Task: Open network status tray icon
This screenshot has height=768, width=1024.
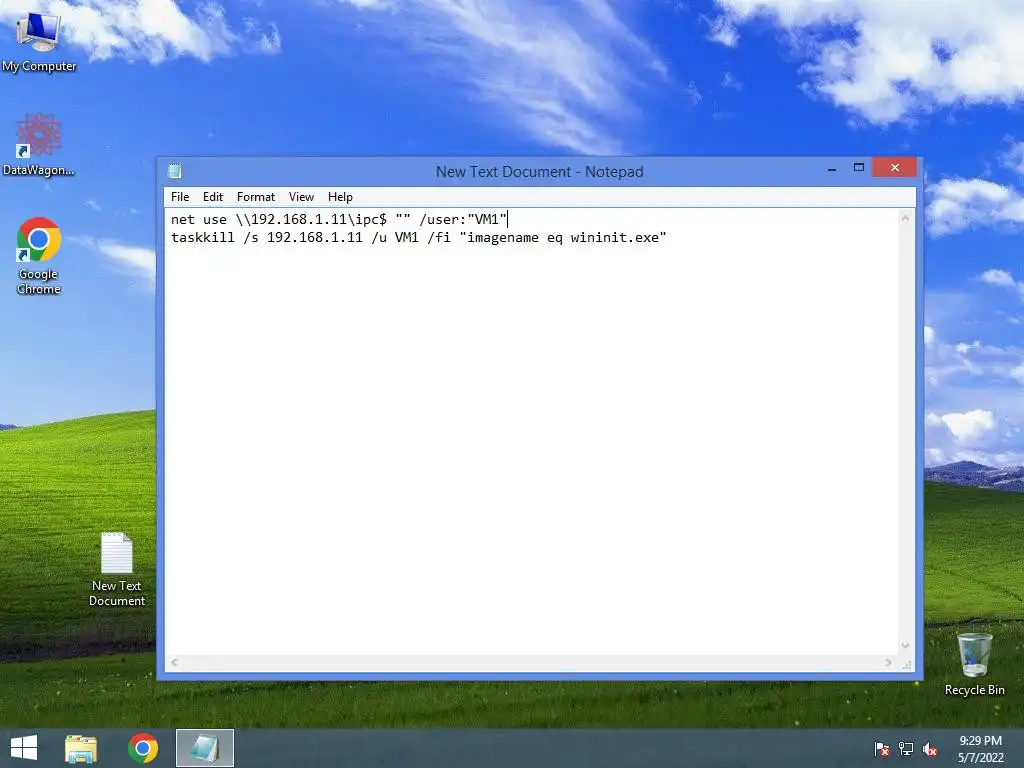Action: click(906, 748)
